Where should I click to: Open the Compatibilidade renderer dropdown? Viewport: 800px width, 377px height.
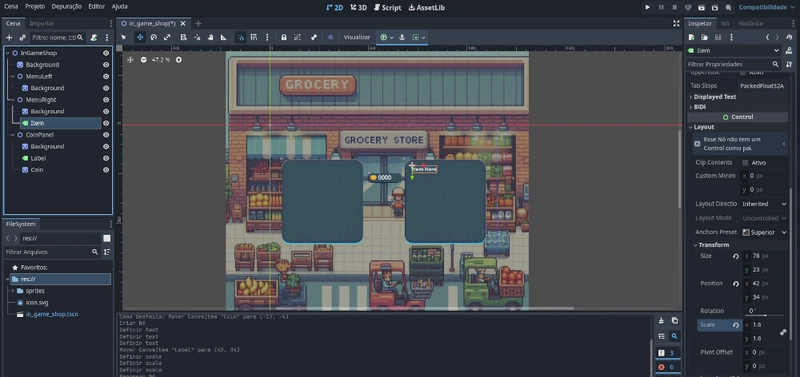[x=766, y=7]
